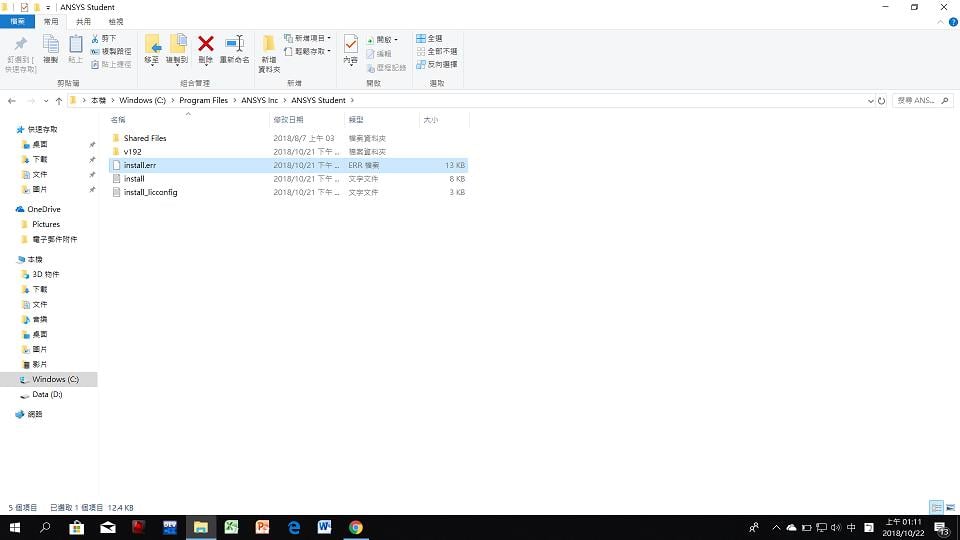Click the Help question mark icon
Screen dimensions: 960x540
pyautogui.click(x=953, y=22)
